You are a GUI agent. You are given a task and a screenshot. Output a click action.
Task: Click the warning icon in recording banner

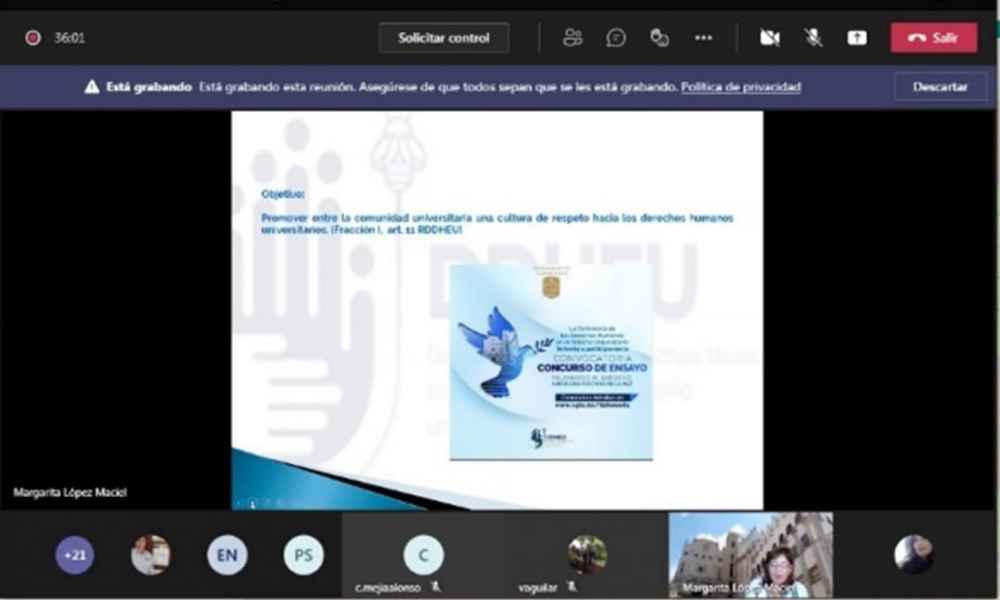click(92, 87)
